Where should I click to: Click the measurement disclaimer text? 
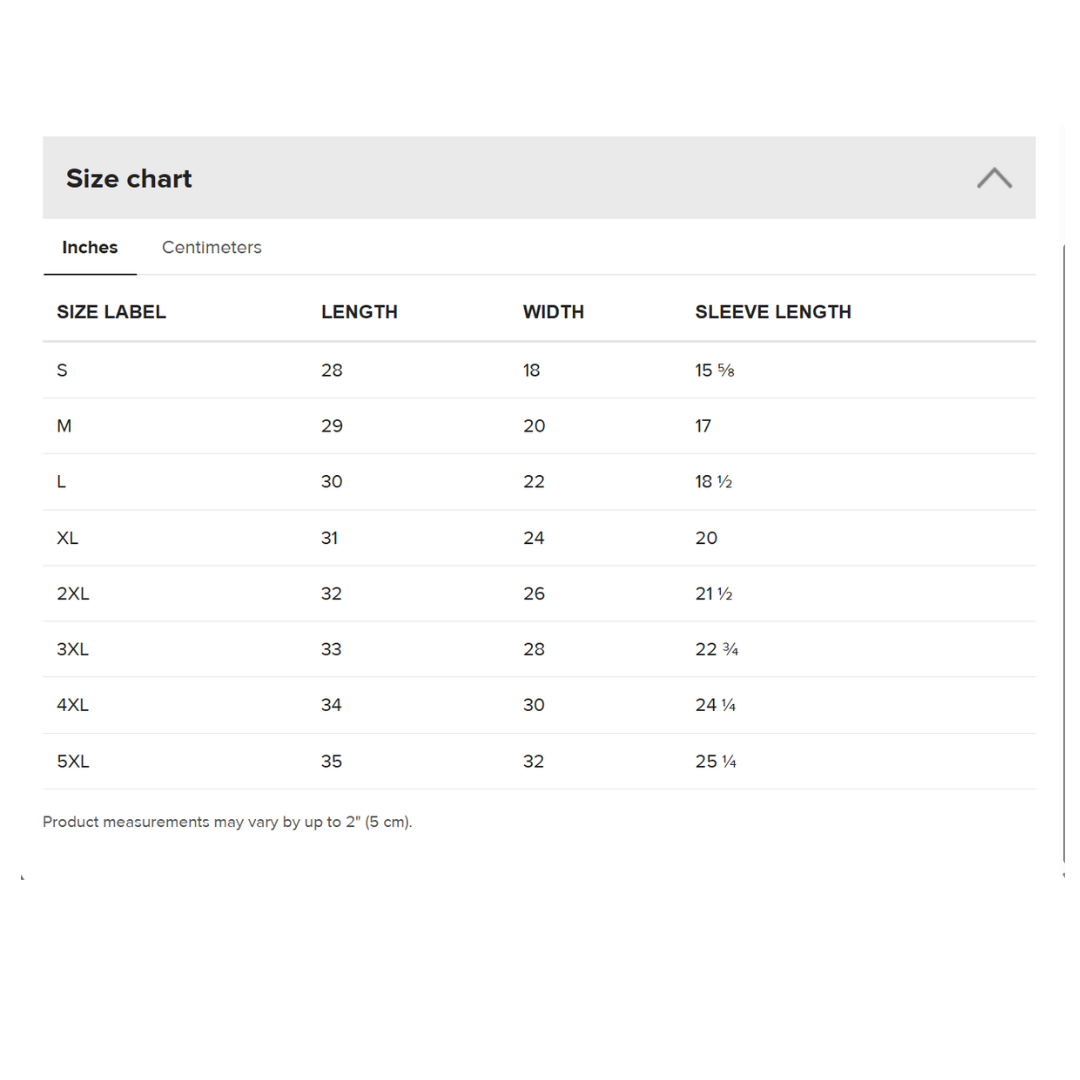coord(227,821)
